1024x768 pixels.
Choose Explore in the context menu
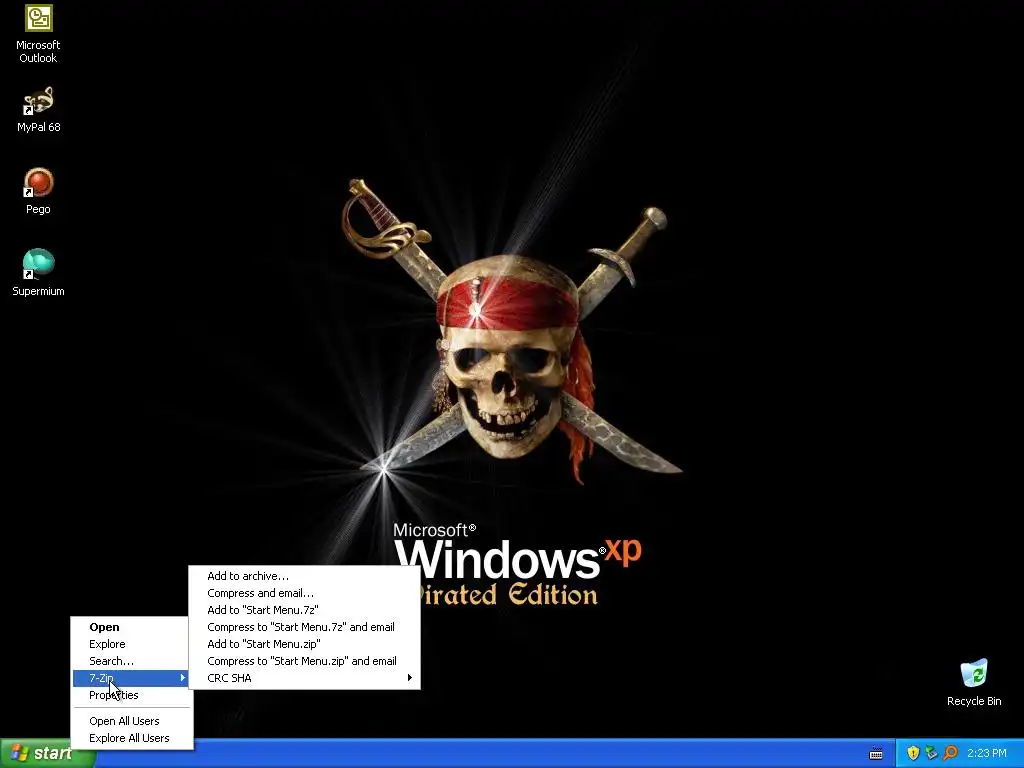coord(131,644)
